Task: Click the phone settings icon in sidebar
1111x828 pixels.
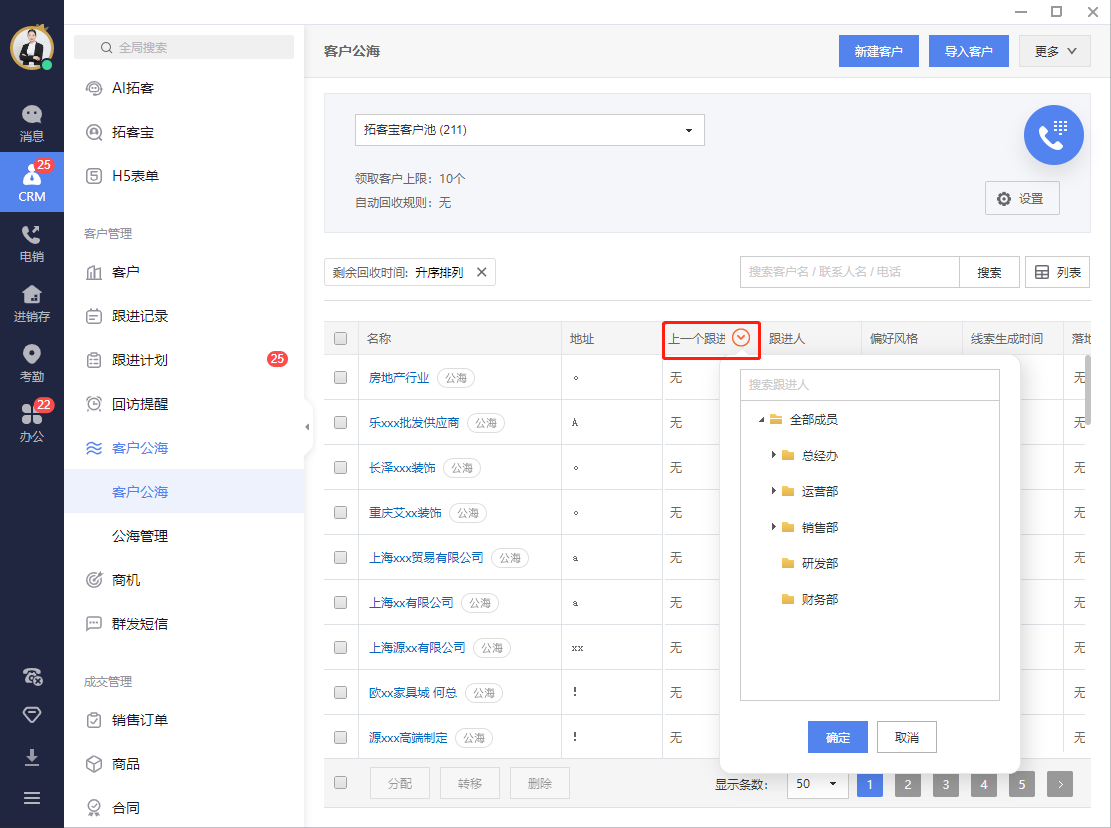Action: [x=32, y=676]
